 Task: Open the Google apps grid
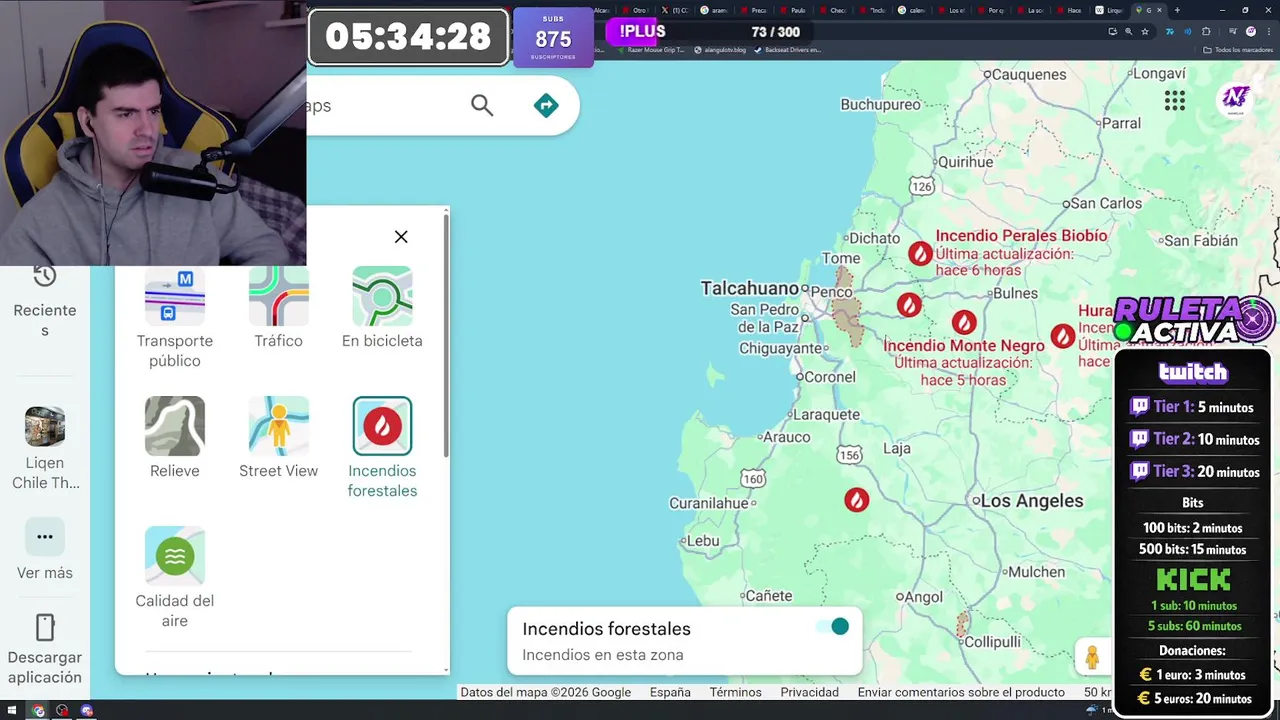[x=1175, y=100]
